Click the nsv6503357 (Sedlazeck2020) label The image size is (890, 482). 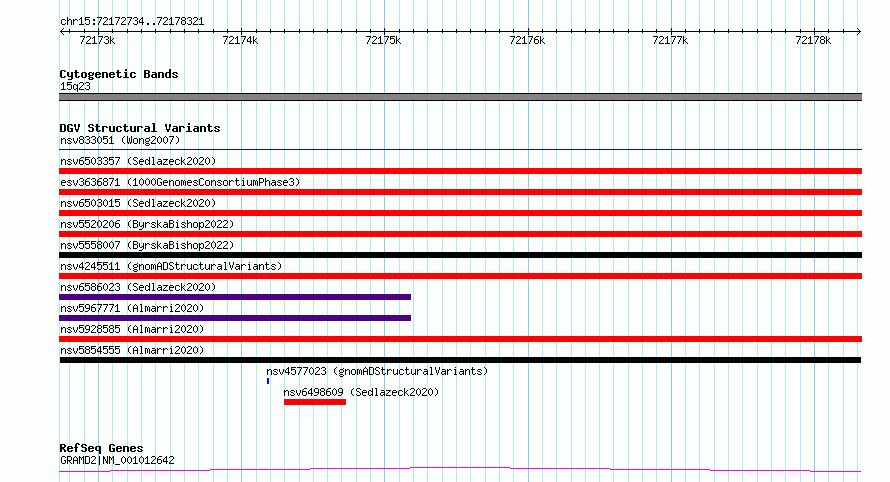coord(138,161)
